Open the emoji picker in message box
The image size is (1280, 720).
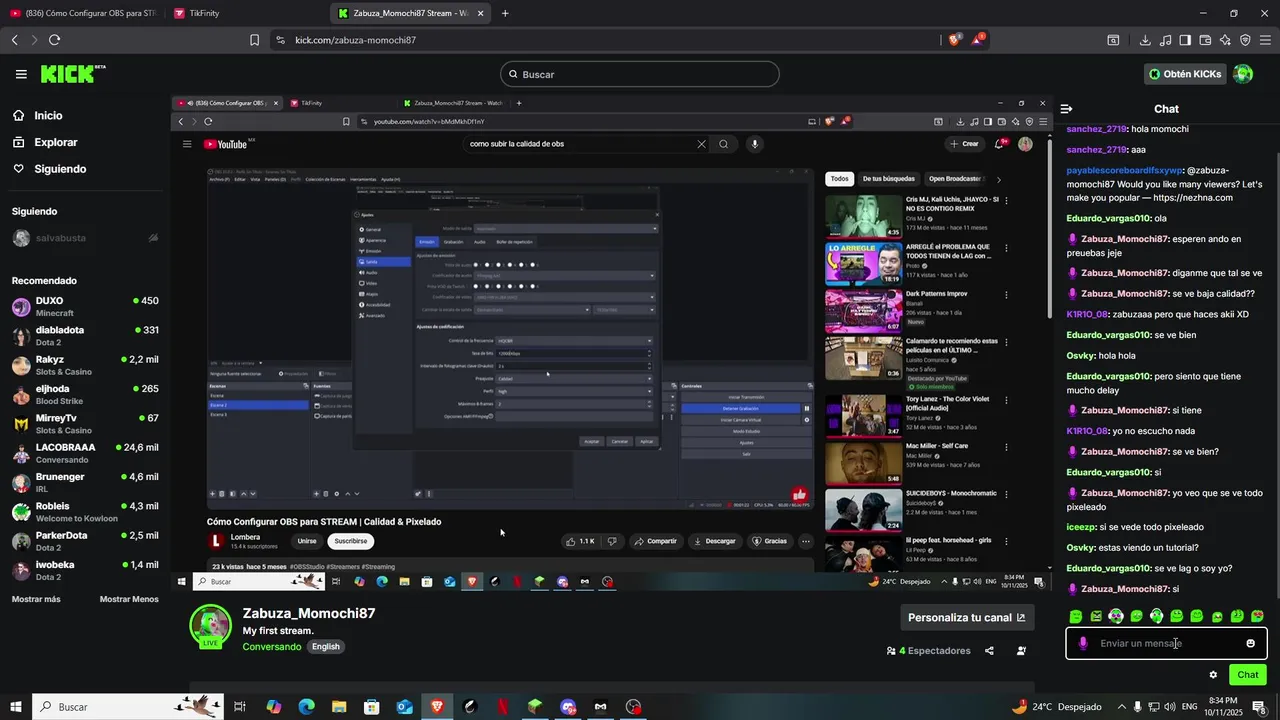point(1250,643)
